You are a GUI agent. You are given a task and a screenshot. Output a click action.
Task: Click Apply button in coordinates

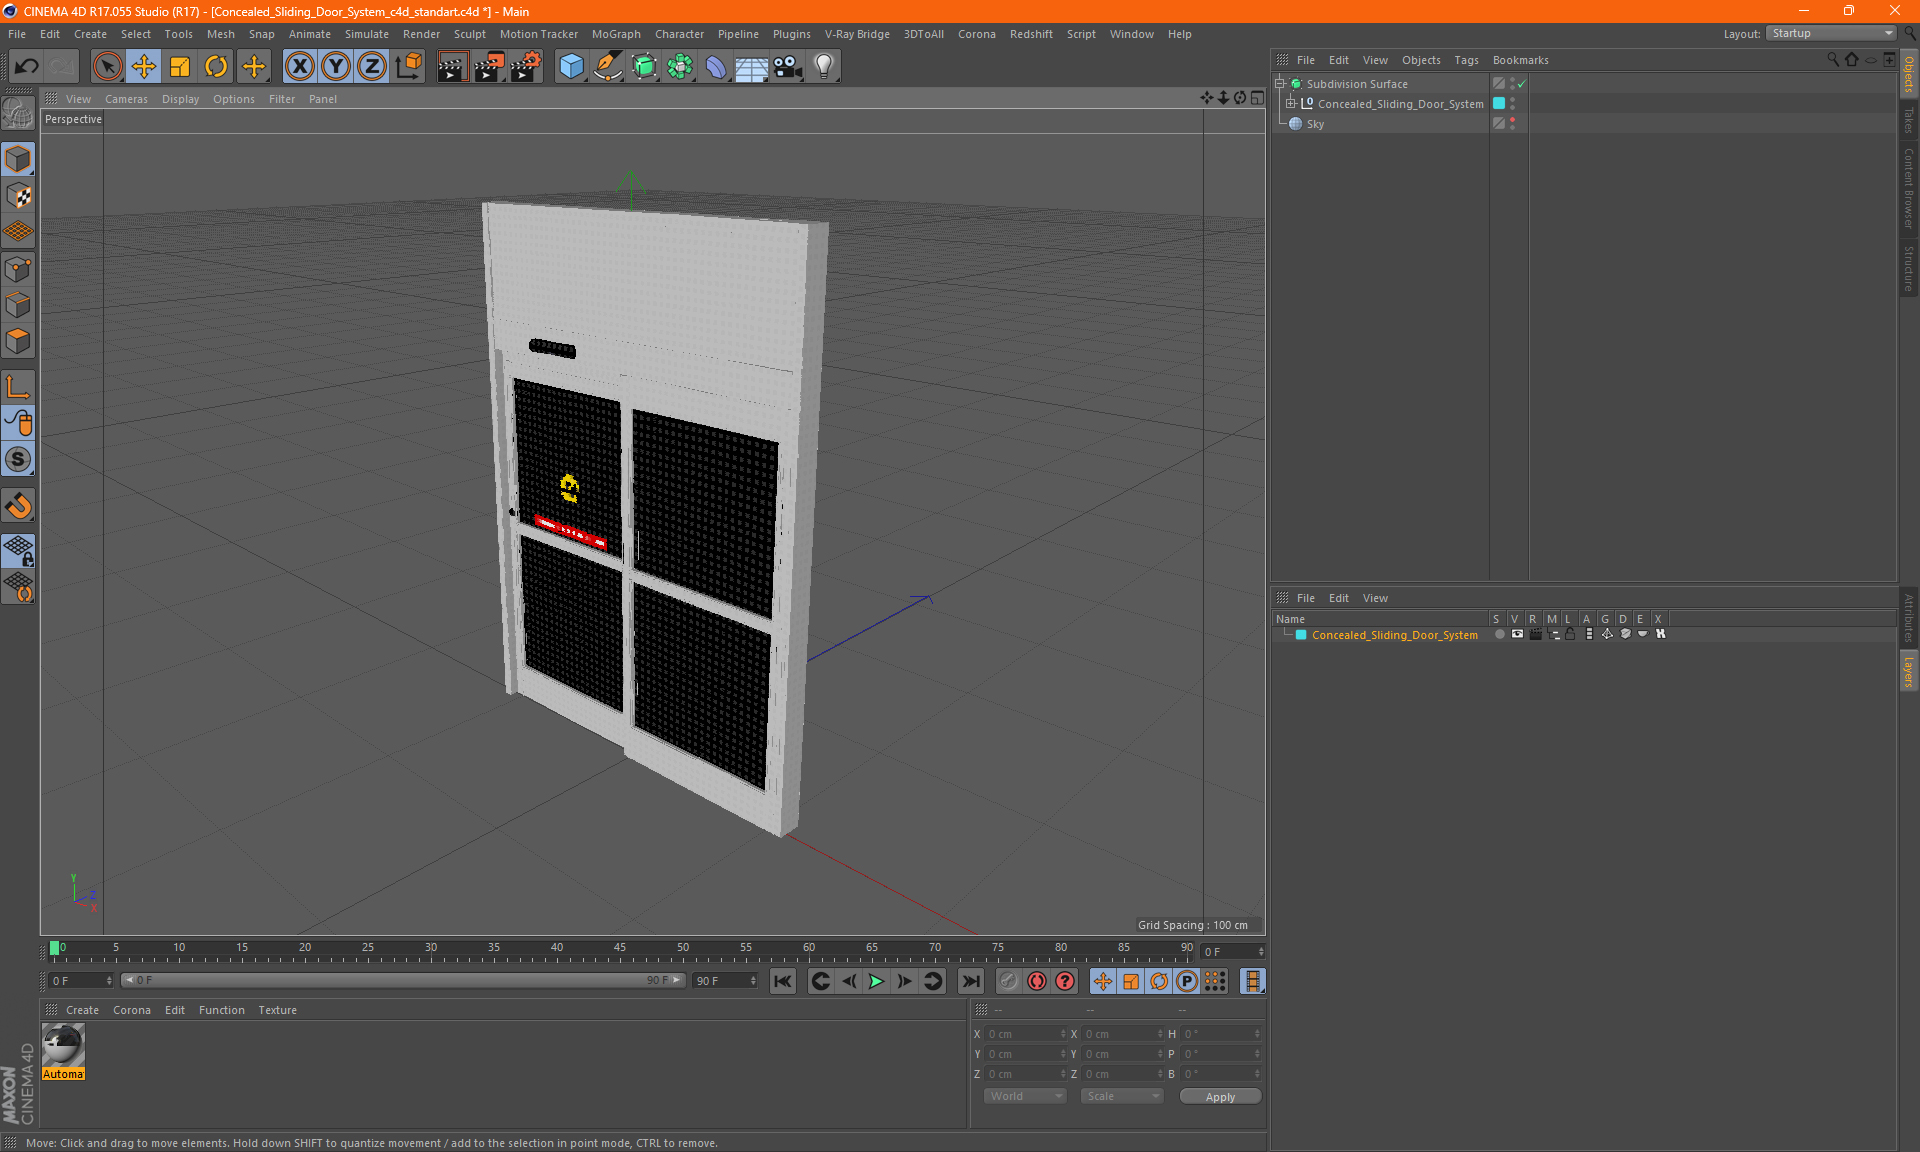coord(1220,1097)
